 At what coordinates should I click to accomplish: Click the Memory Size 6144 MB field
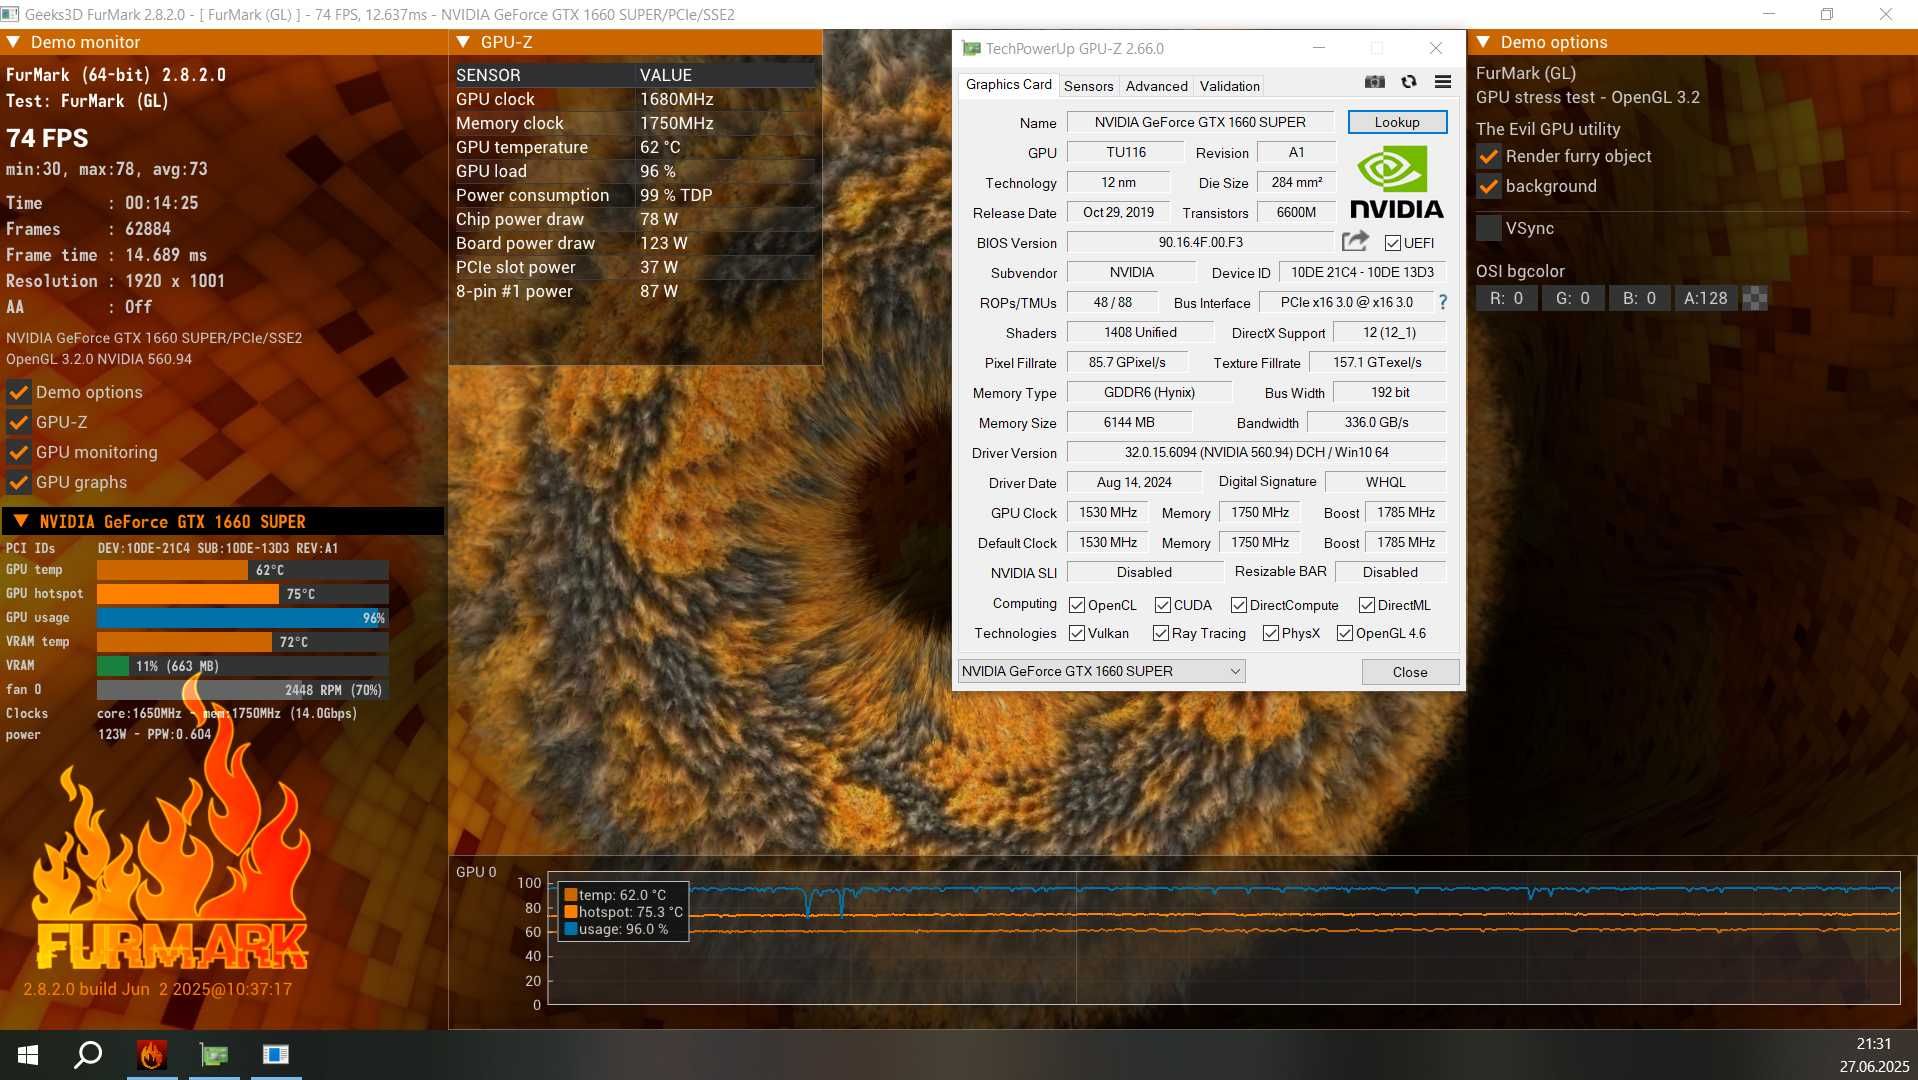click(1129, 423)
